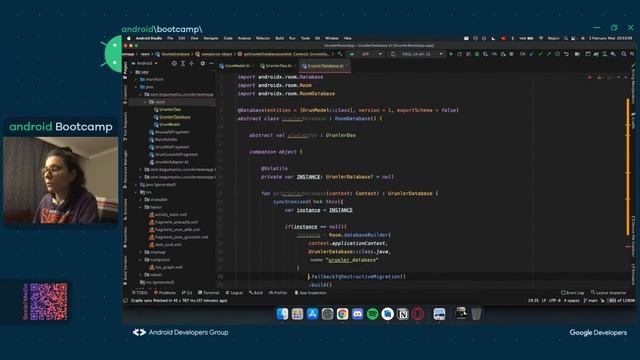Select the UrunlerDatabase.kt editor tab
640x360 pixels.
click(x=325, y=66)
